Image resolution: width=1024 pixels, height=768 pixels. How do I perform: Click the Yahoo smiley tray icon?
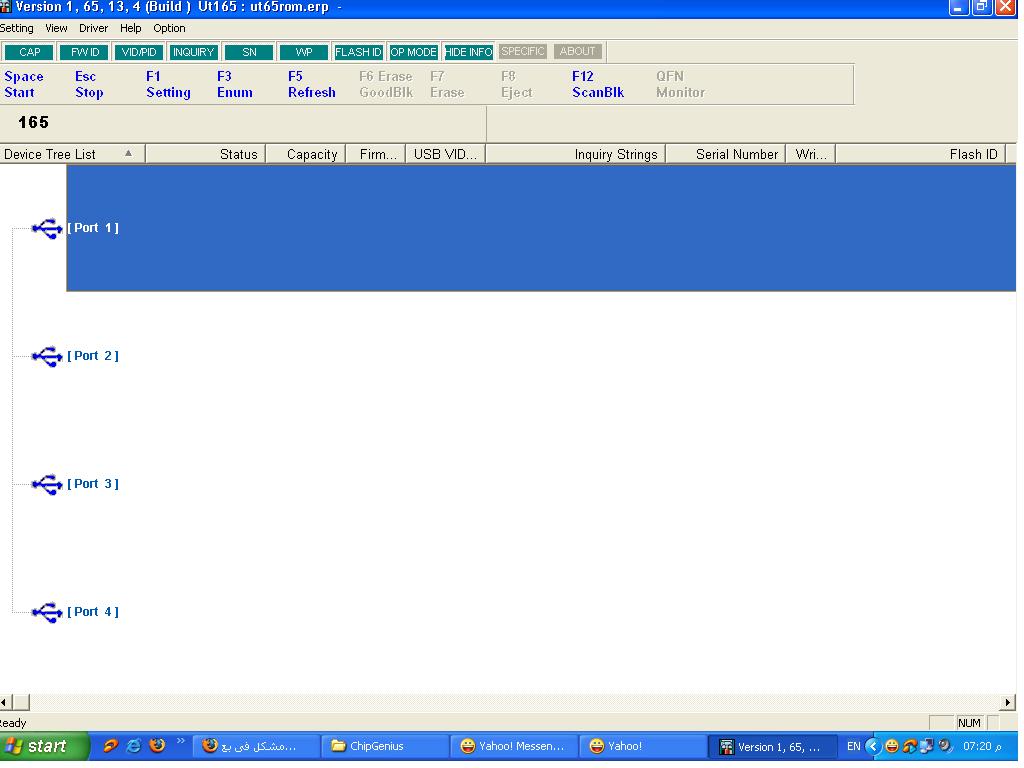point(891,746)
